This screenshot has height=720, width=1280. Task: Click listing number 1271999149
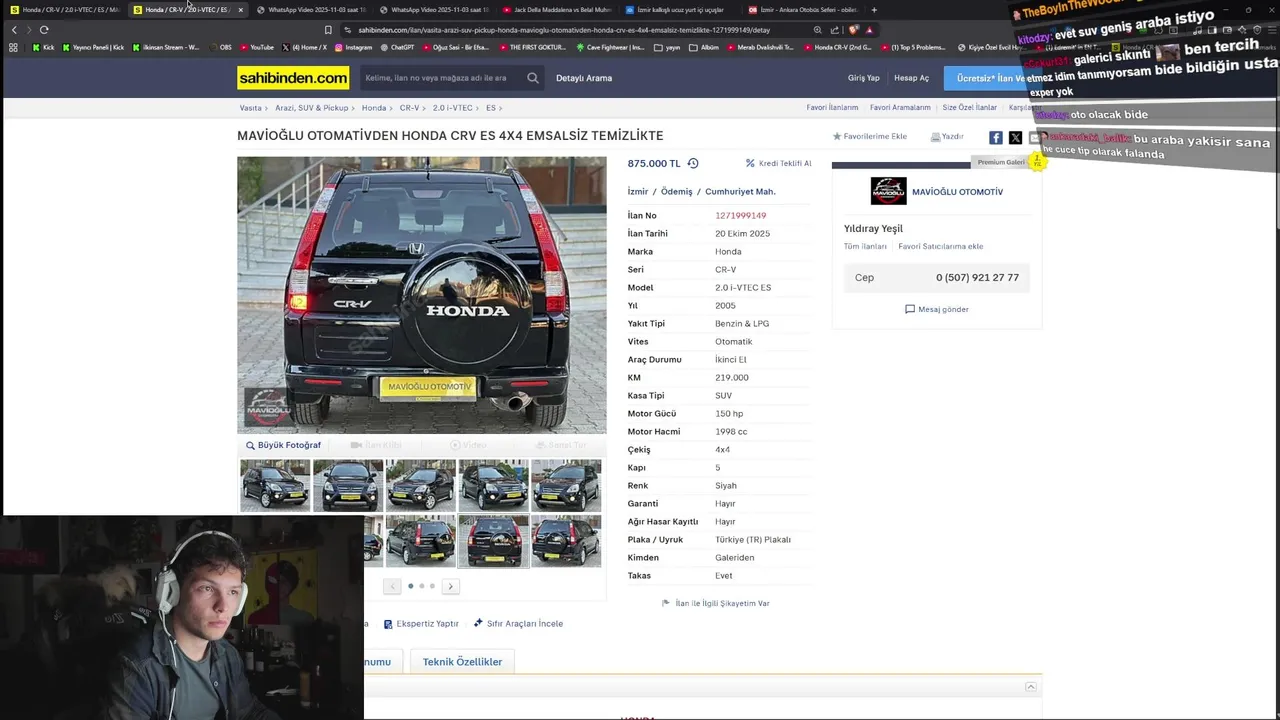coord(740,216)
